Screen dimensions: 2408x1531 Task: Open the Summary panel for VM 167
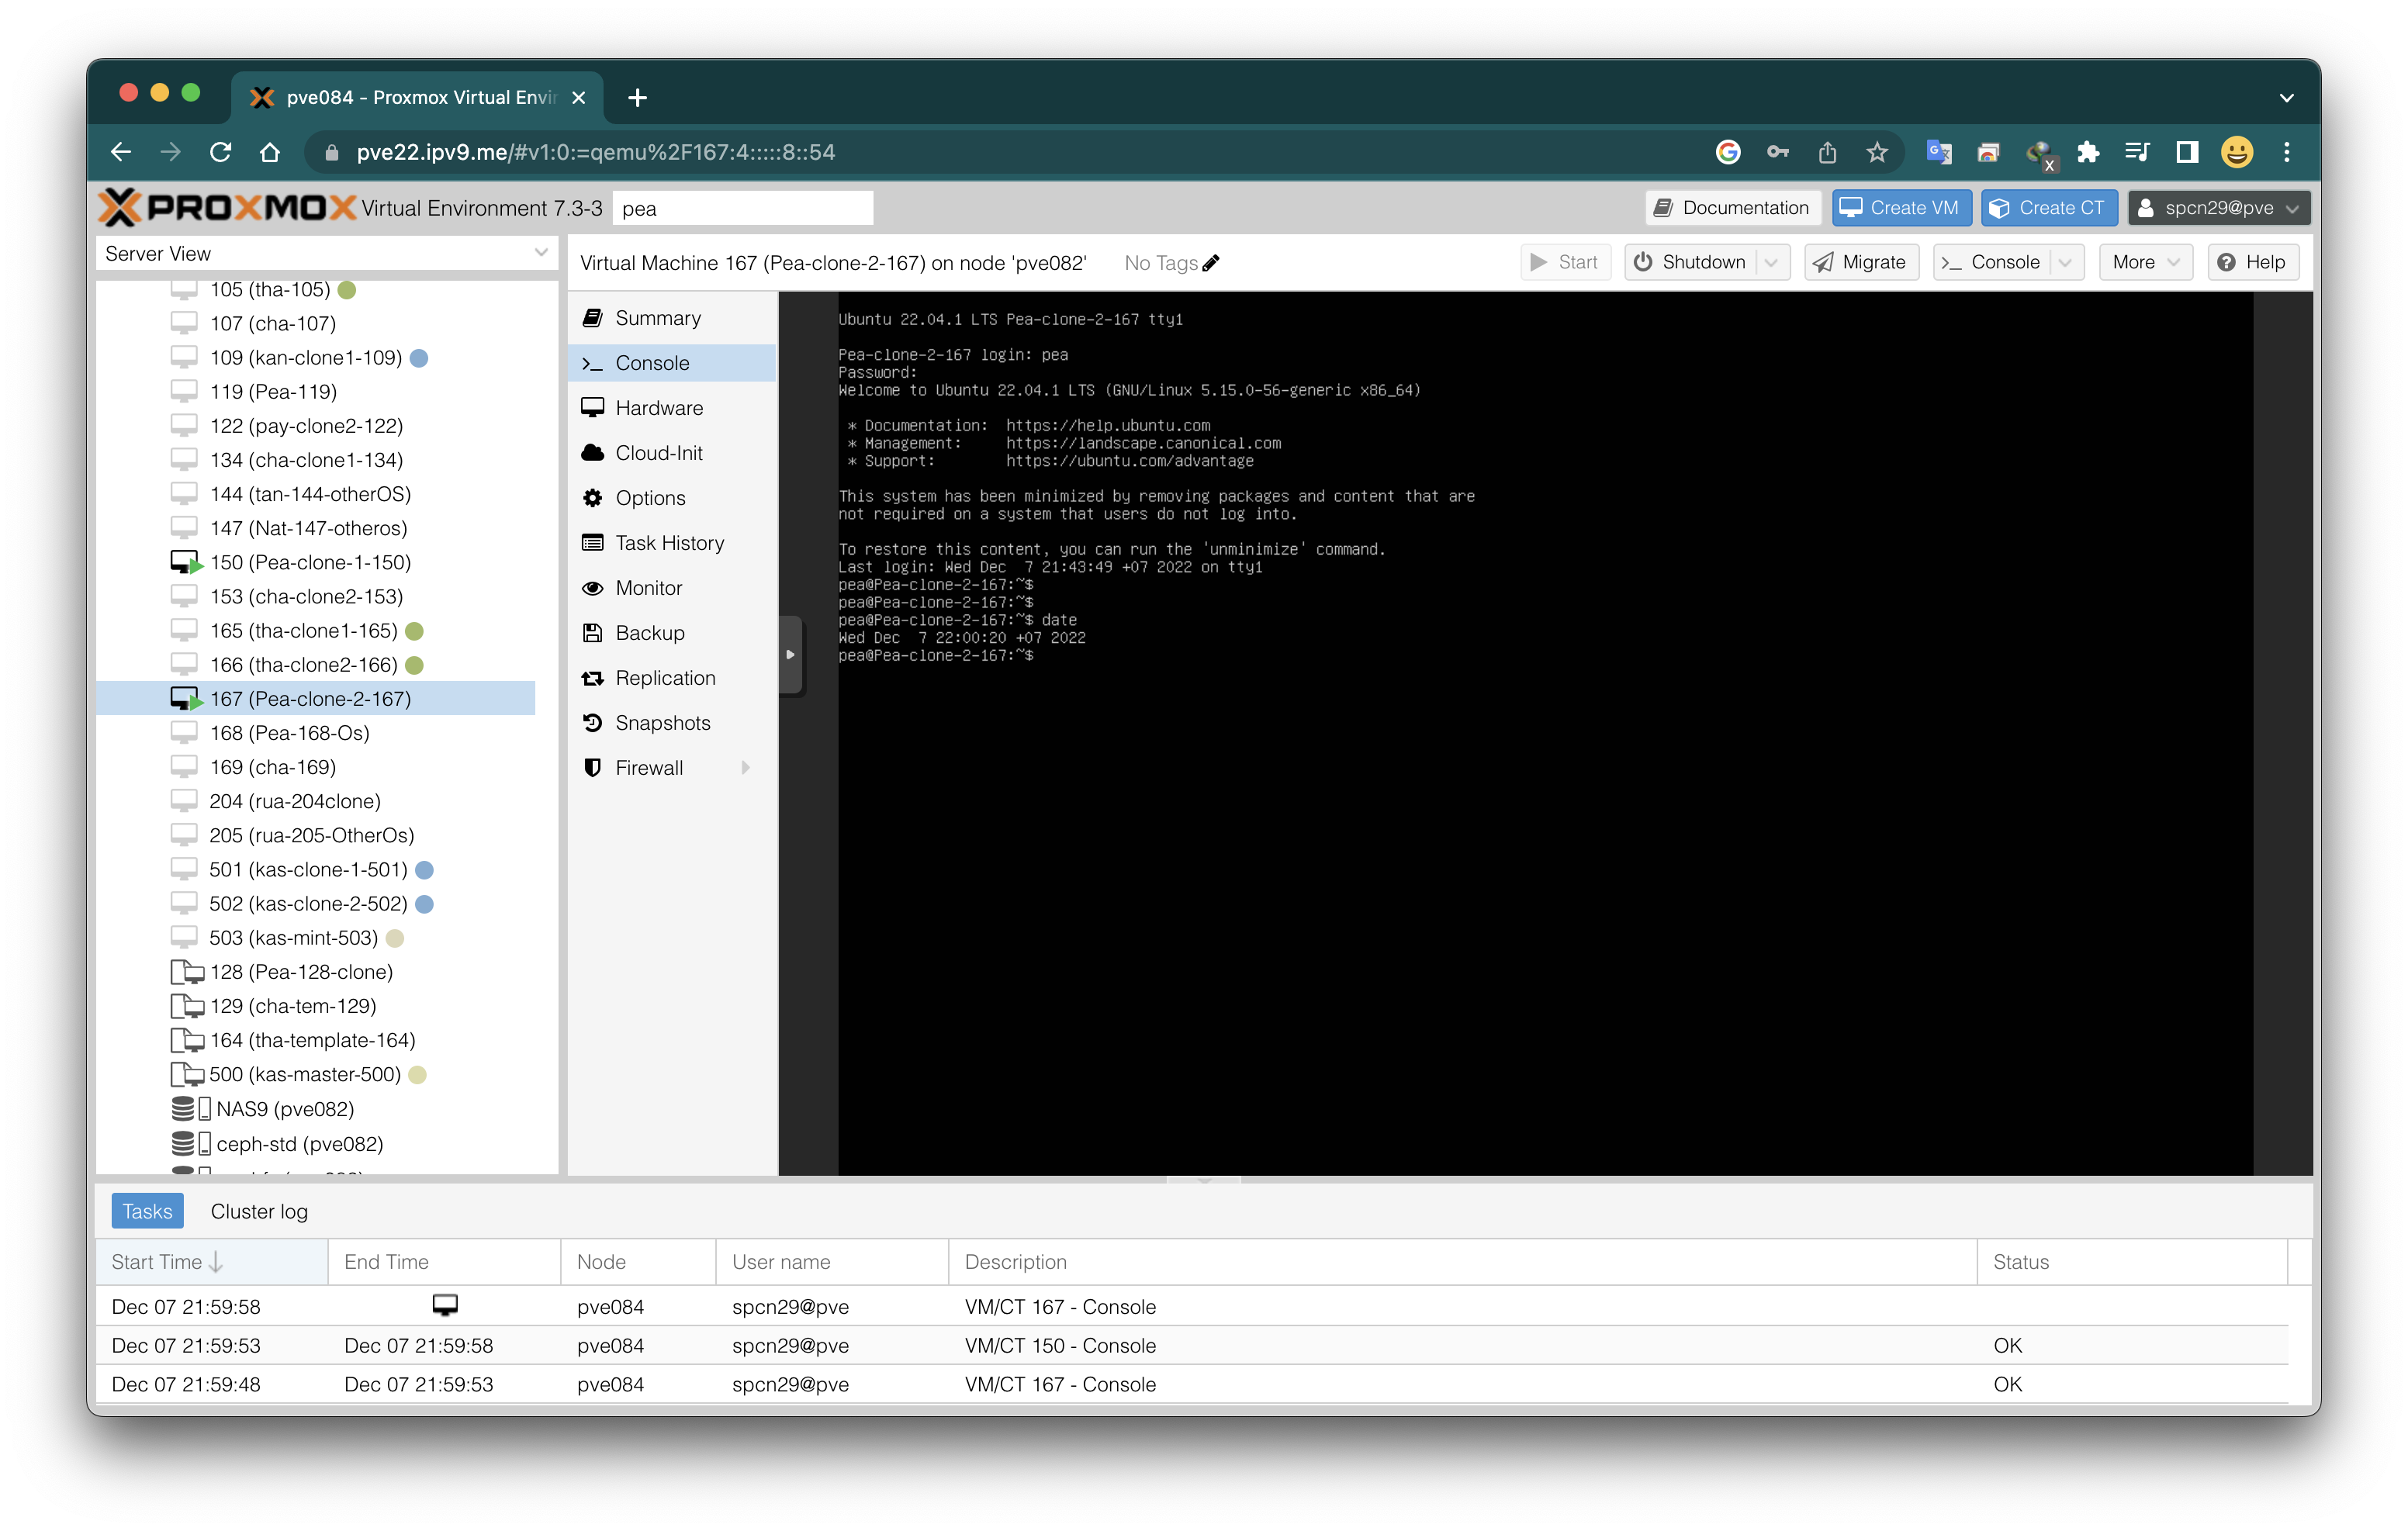tap(593, 317)
